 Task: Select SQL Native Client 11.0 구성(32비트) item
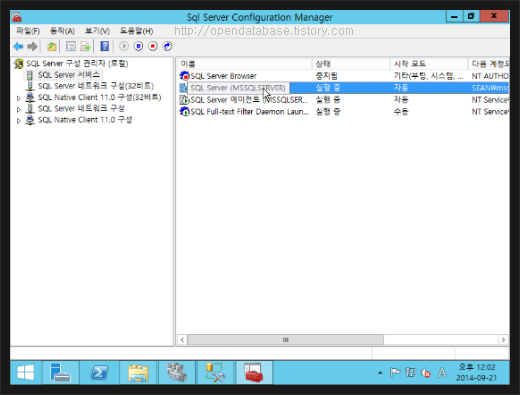(x=99, y=97)
